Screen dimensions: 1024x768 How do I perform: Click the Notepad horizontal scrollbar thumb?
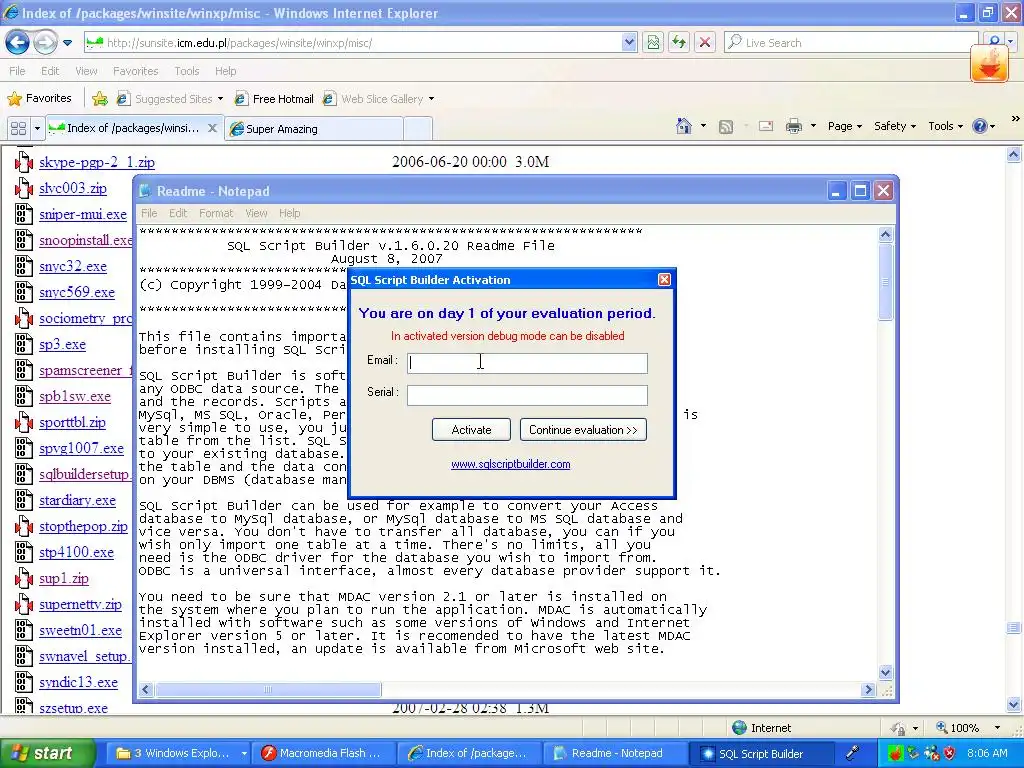pos(268,690)
